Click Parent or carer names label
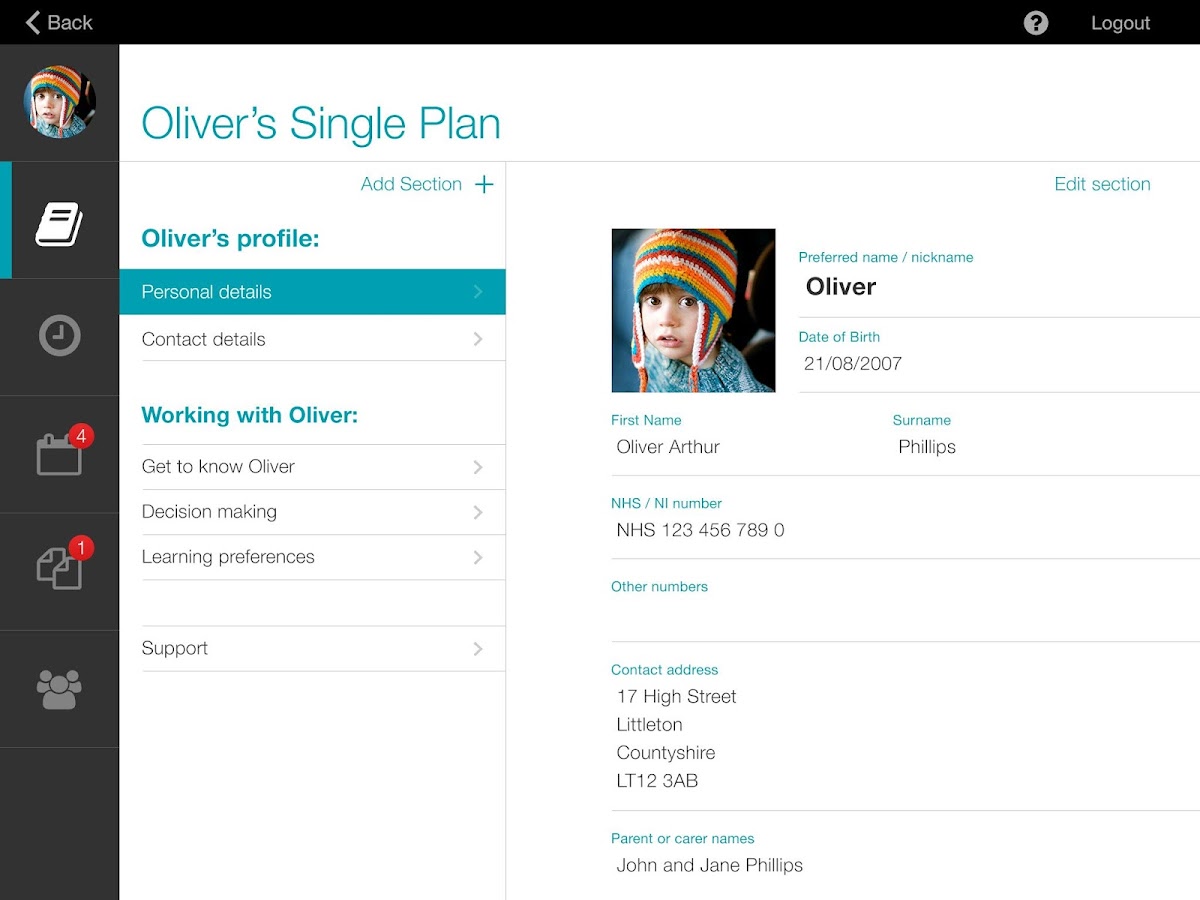This screenshot has width=1200, height=900. 683,839
